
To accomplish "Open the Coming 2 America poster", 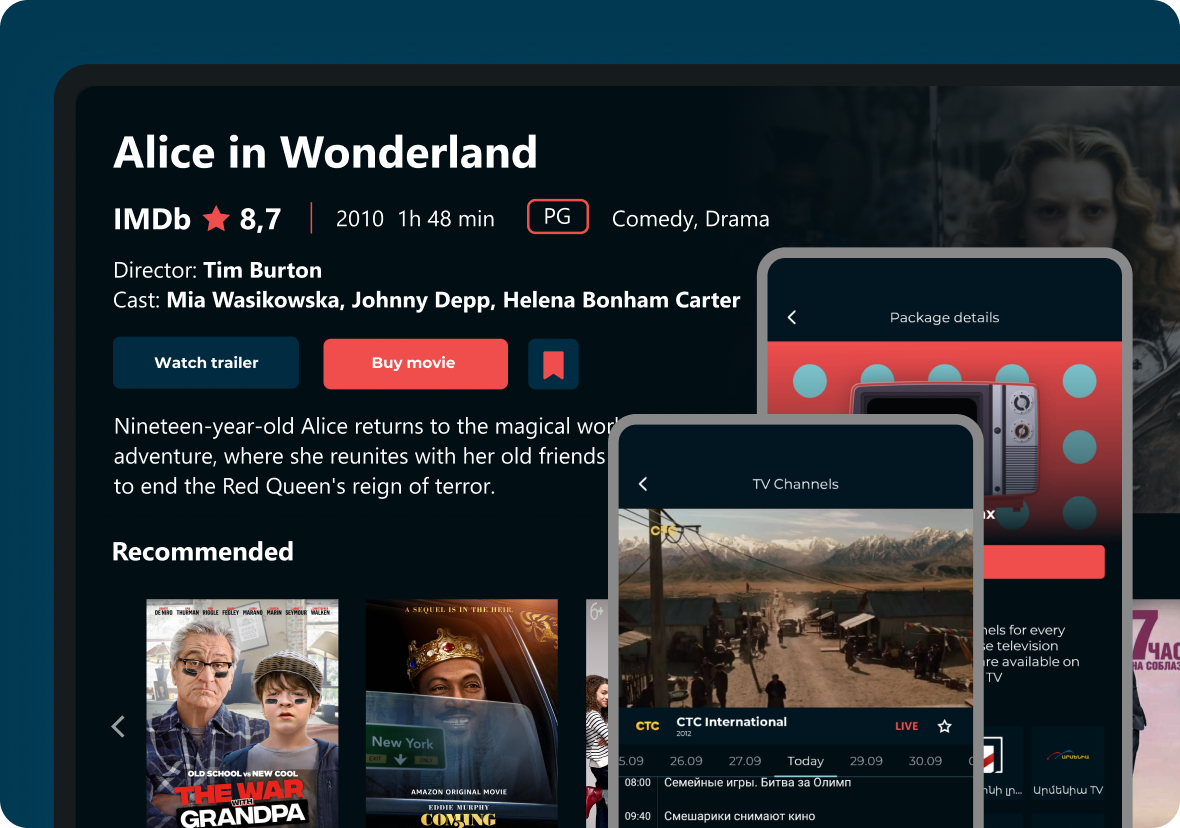I will click(461, 712).
